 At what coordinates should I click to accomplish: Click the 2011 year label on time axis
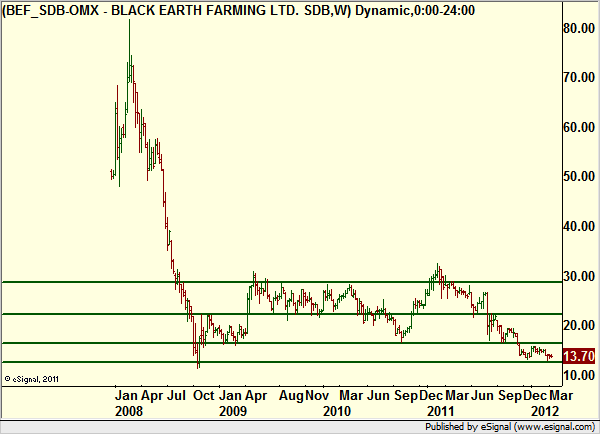pos(441,411)
